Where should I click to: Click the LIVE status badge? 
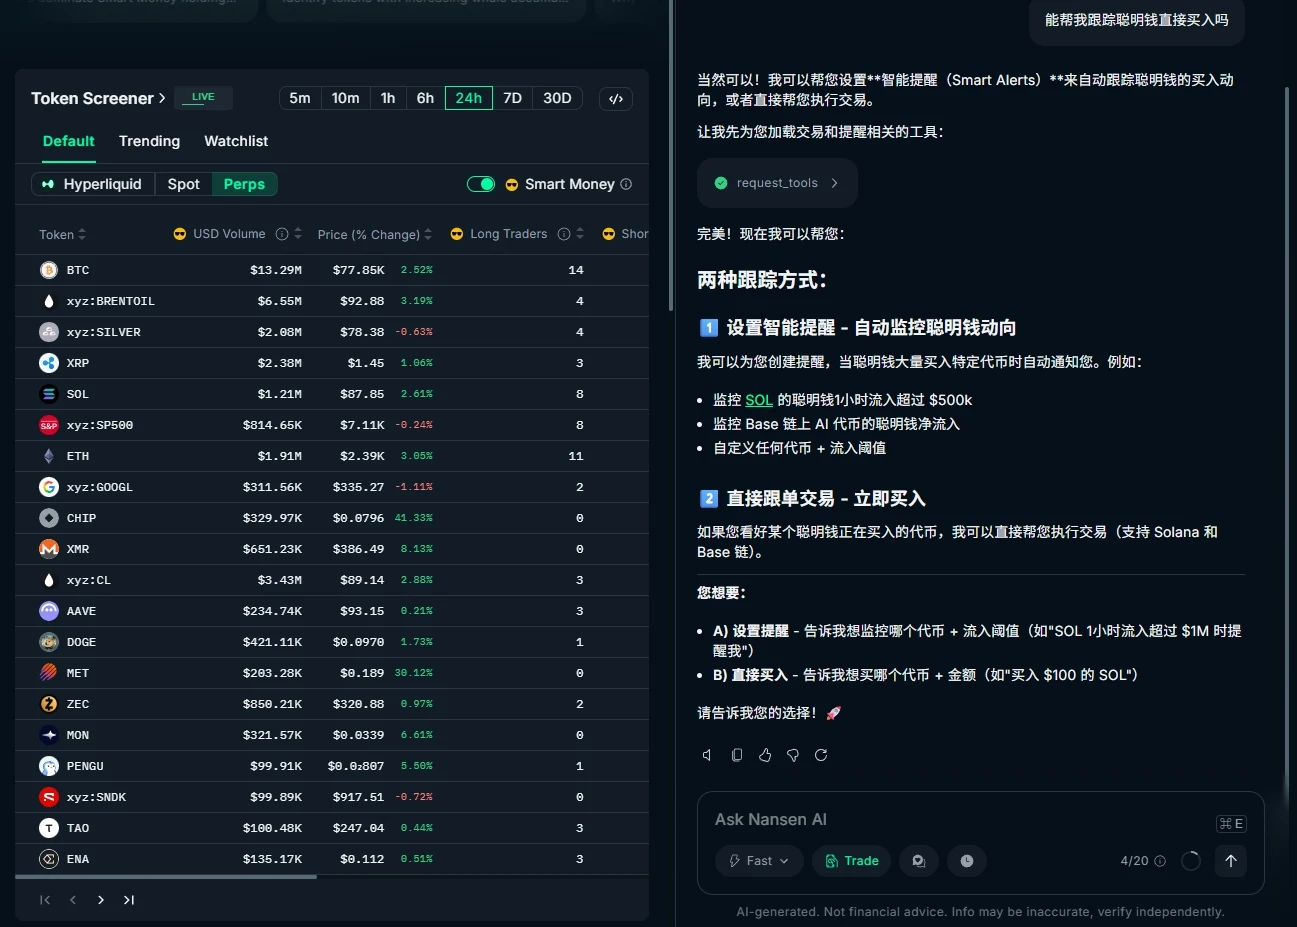tap(204, 97)
